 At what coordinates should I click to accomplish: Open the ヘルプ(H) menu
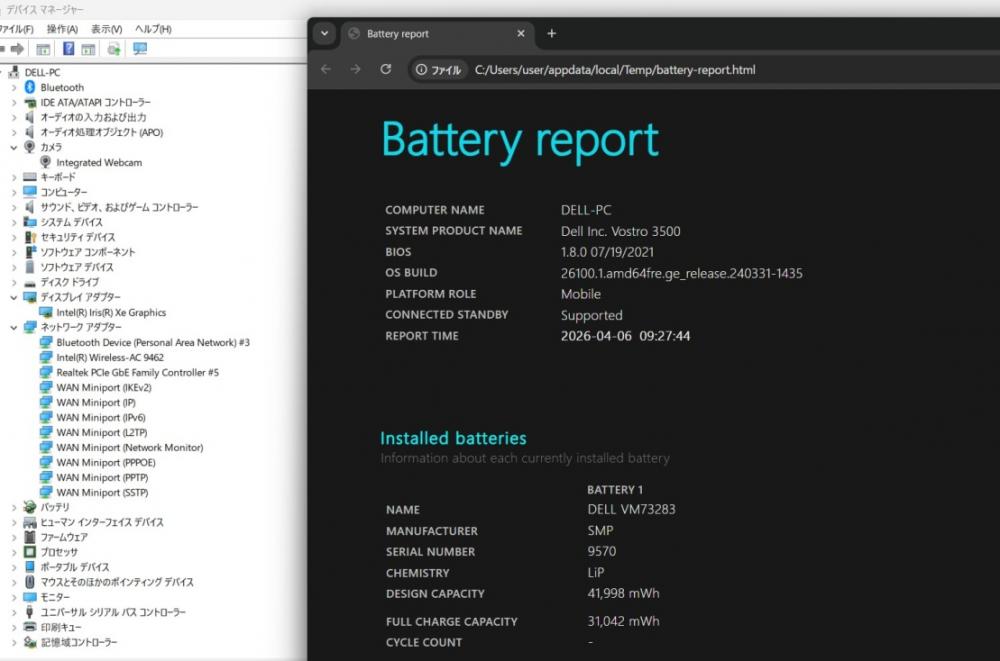(x=153, y=29)
